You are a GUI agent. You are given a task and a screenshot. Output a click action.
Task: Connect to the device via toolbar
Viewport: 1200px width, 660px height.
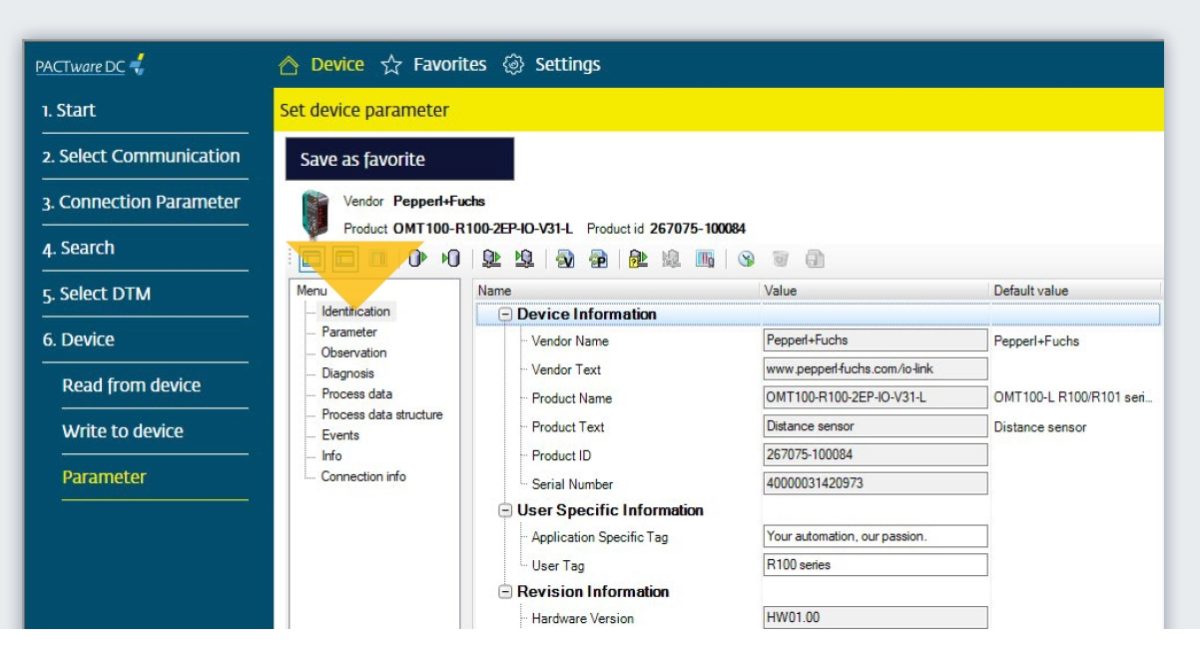pyautogui.click(x=417, y=259)
